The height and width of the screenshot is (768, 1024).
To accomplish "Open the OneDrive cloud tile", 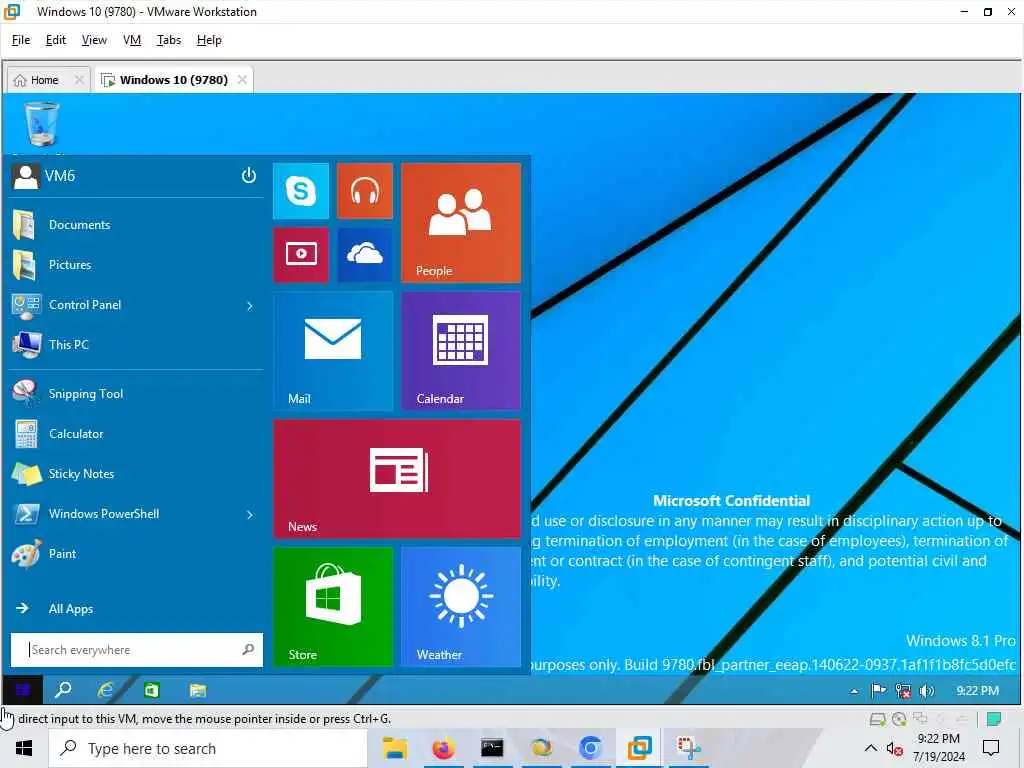I will pos(365,254).
